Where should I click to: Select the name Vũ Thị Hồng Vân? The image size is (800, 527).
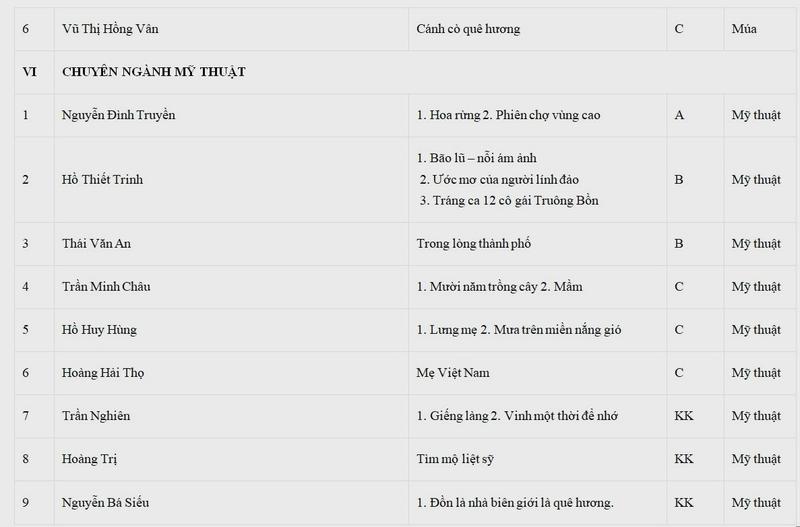pos(110,29)
